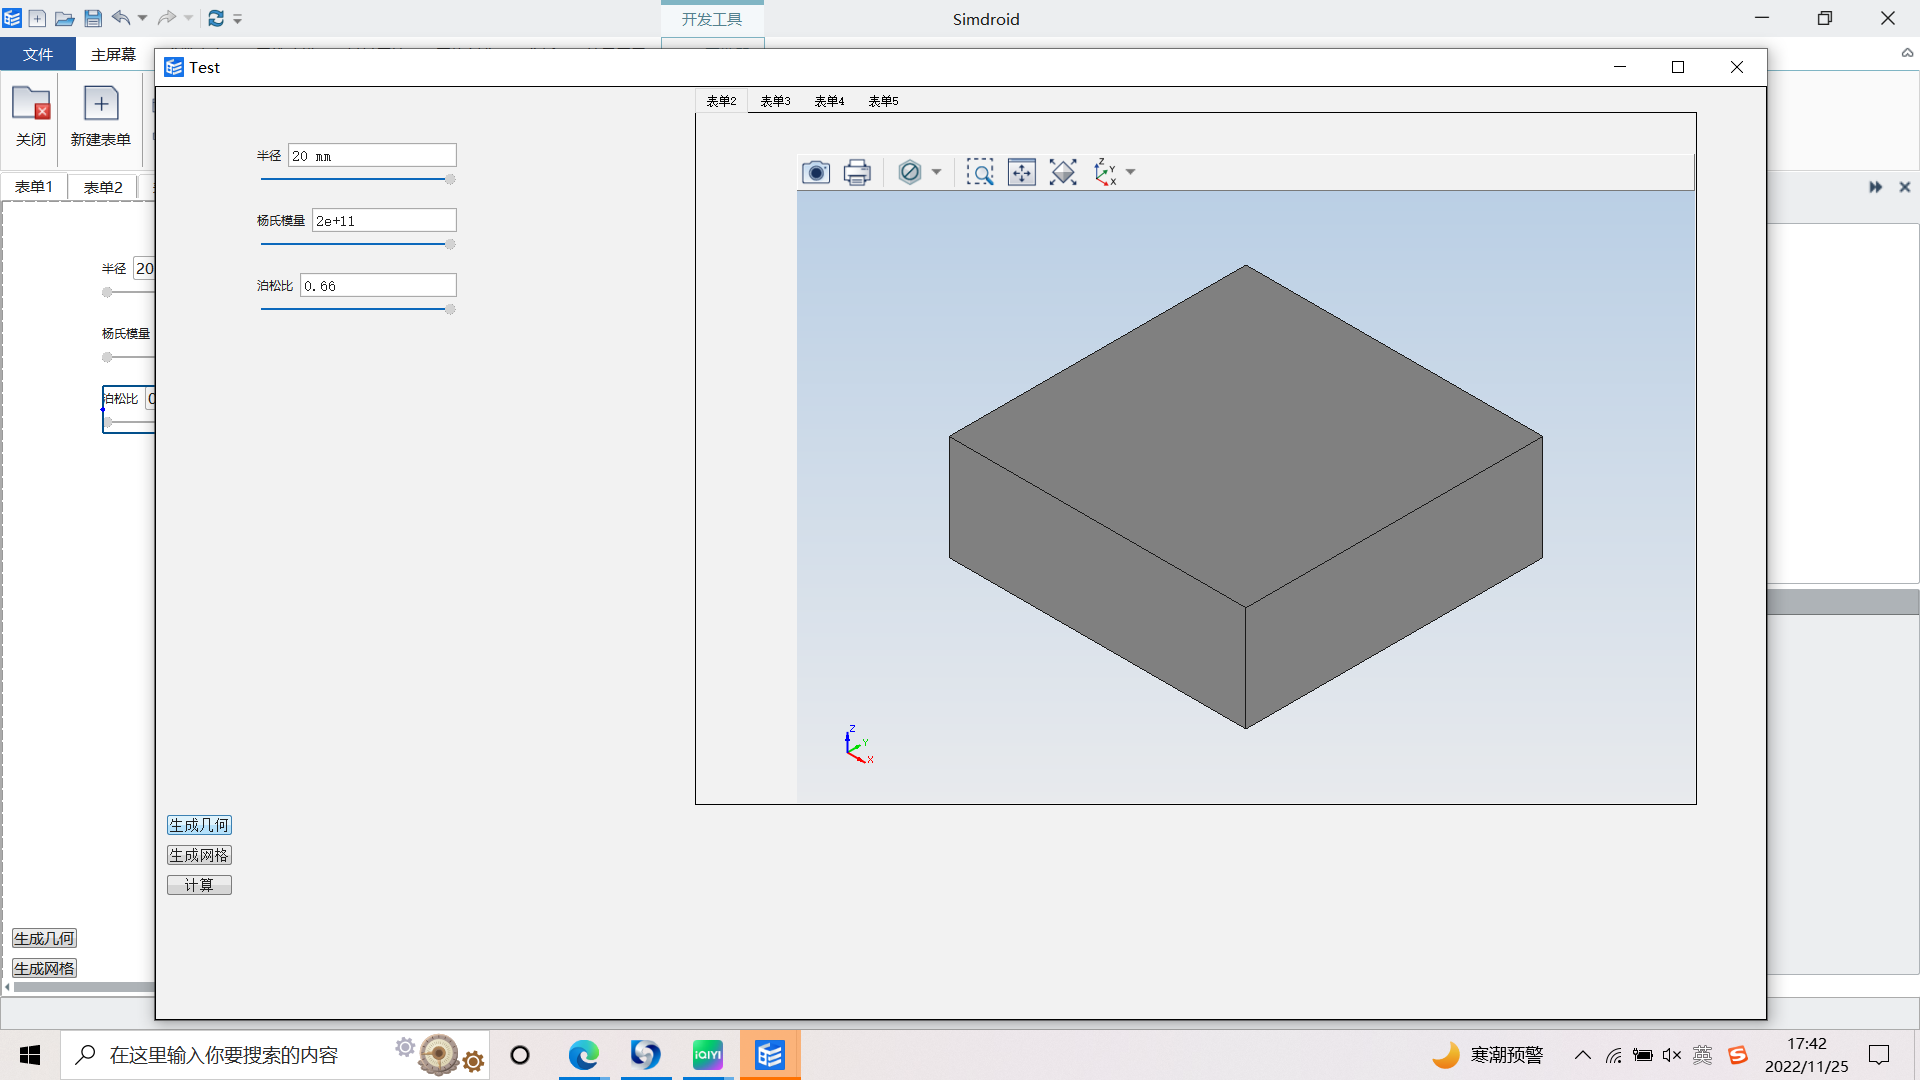Open the 主屏幕 ribbon tab

(113, 54)
